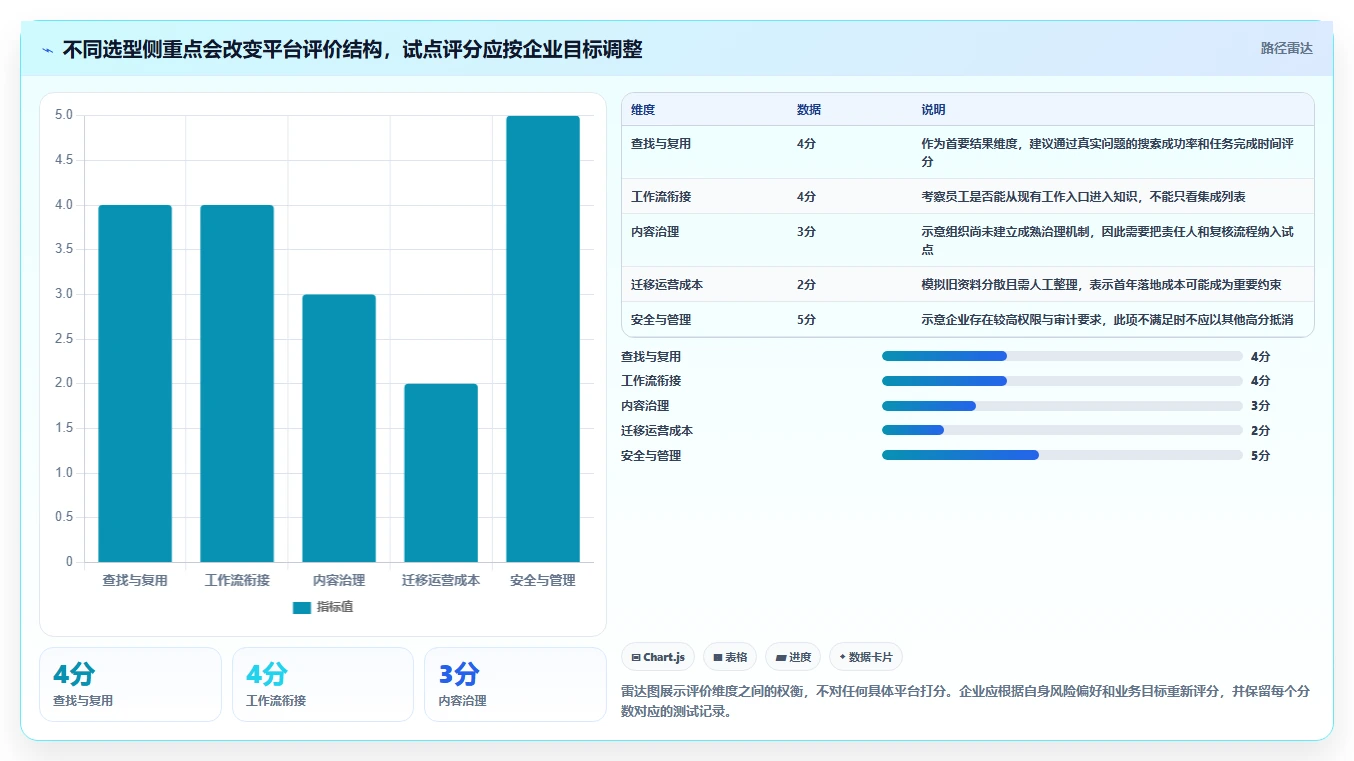Click the footer note starting 雷达图展示评价维度
Viewport: 1354px width, 761px height.
[965, 702]
